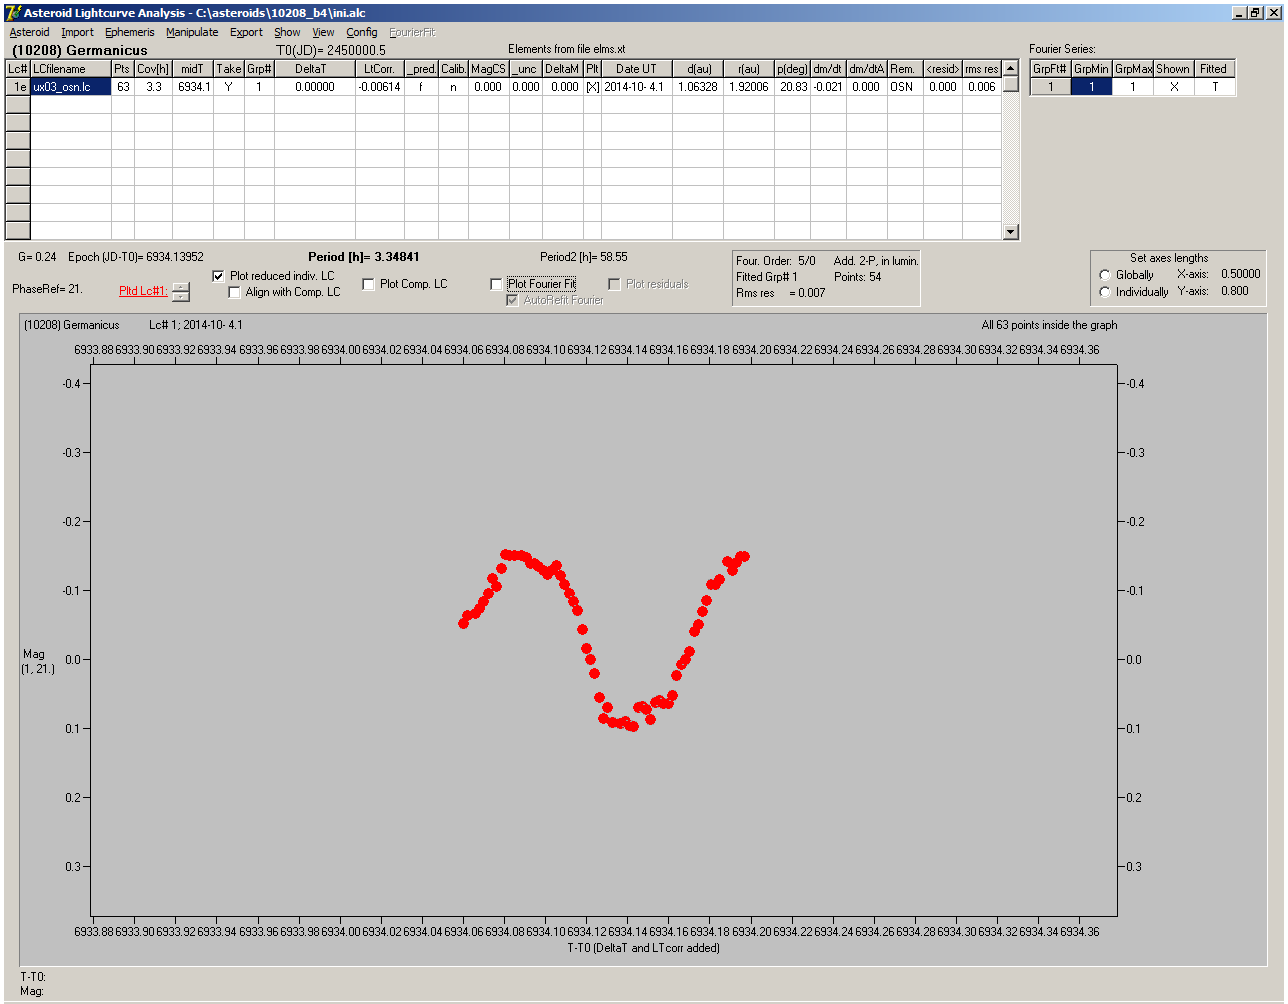
Task: Click PhaseRef= 21. label
Action: [x=47, y=289]
